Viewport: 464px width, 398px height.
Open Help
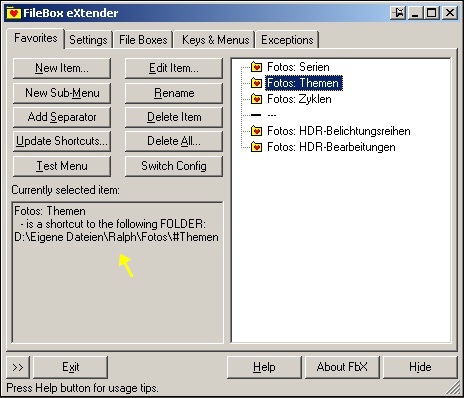(264, 367)
